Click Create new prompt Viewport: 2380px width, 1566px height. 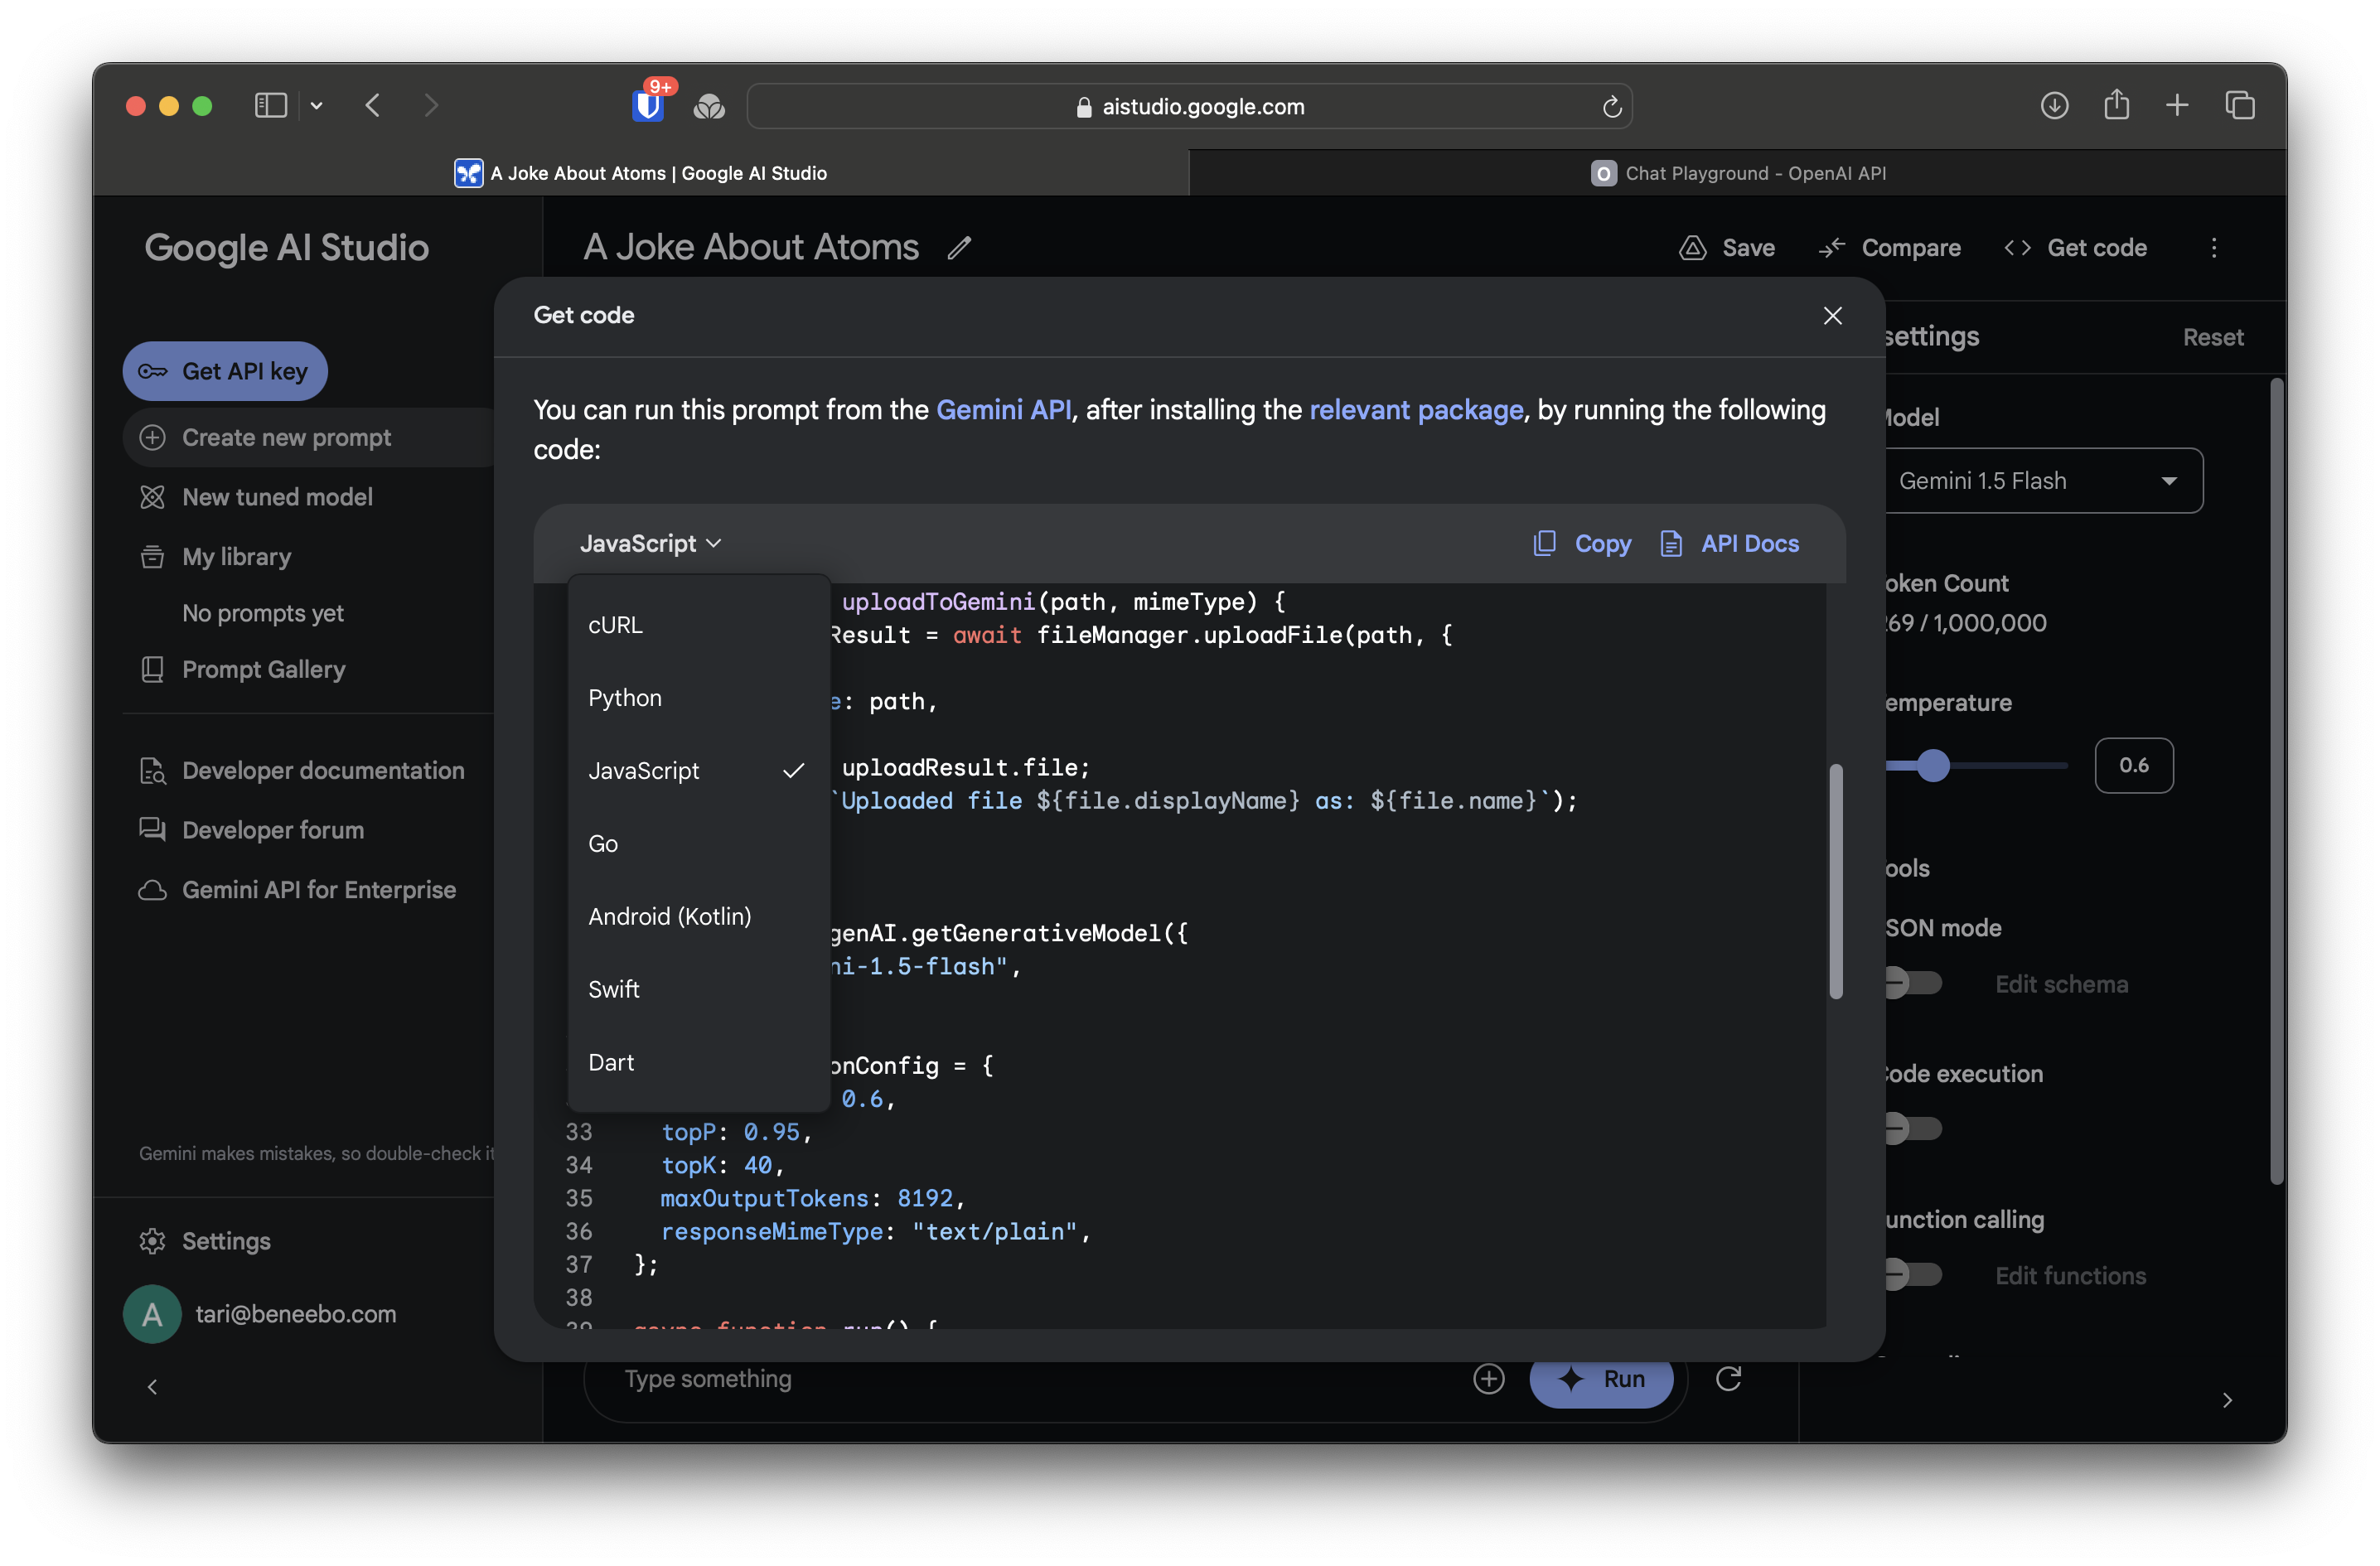click(309, 437)
